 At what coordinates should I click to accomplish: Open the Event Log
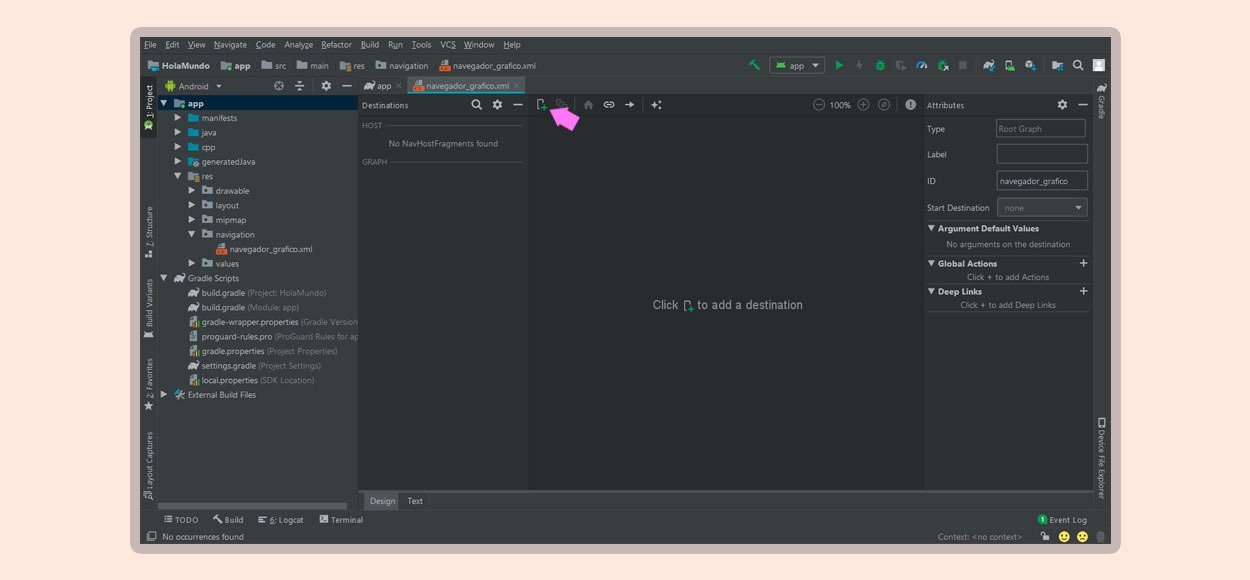coord(1062,520)
